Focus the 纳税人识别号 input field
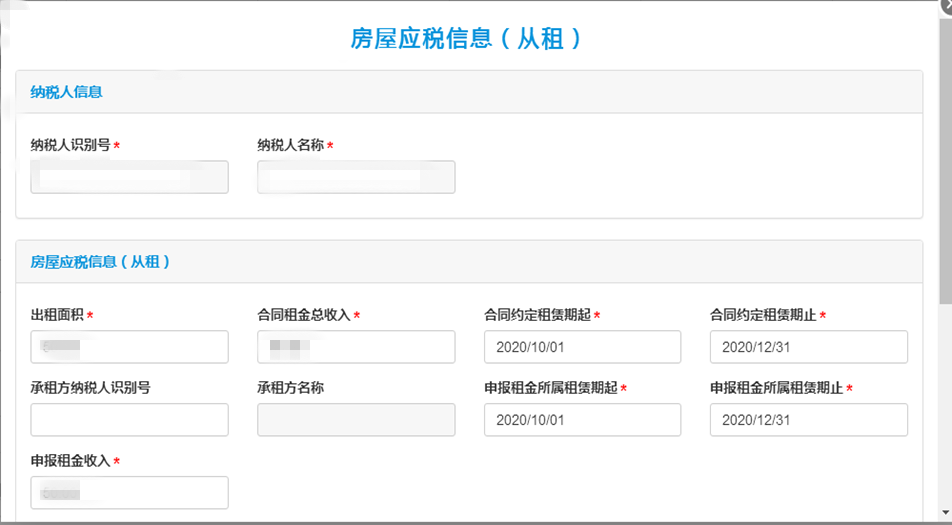The height and width of the screenshot is (525, 952). tap(129, 177)
